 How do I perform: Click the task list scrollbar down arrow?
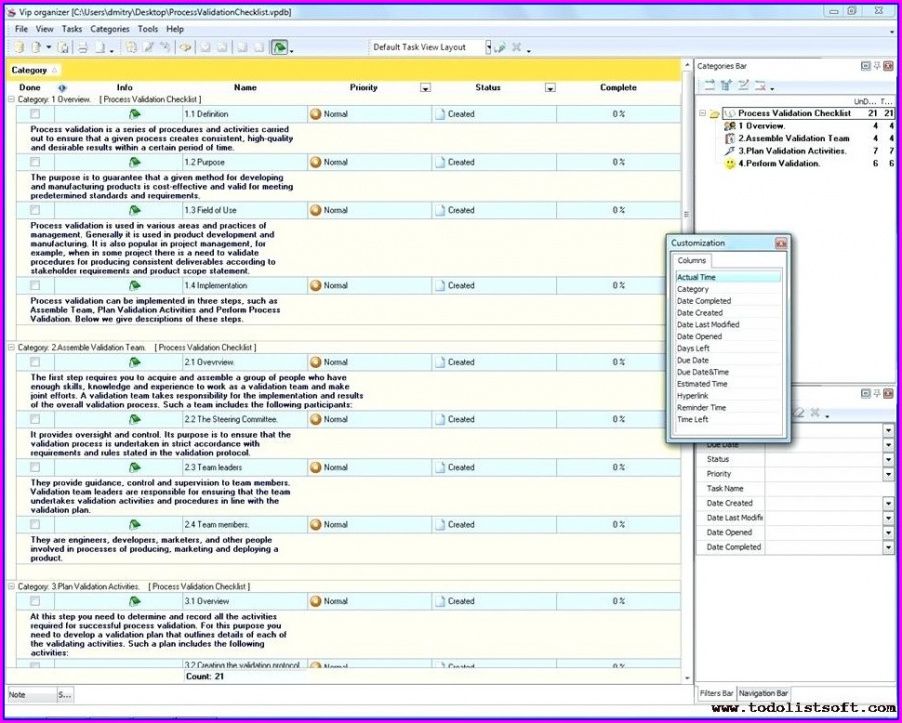tap(687, 679)
